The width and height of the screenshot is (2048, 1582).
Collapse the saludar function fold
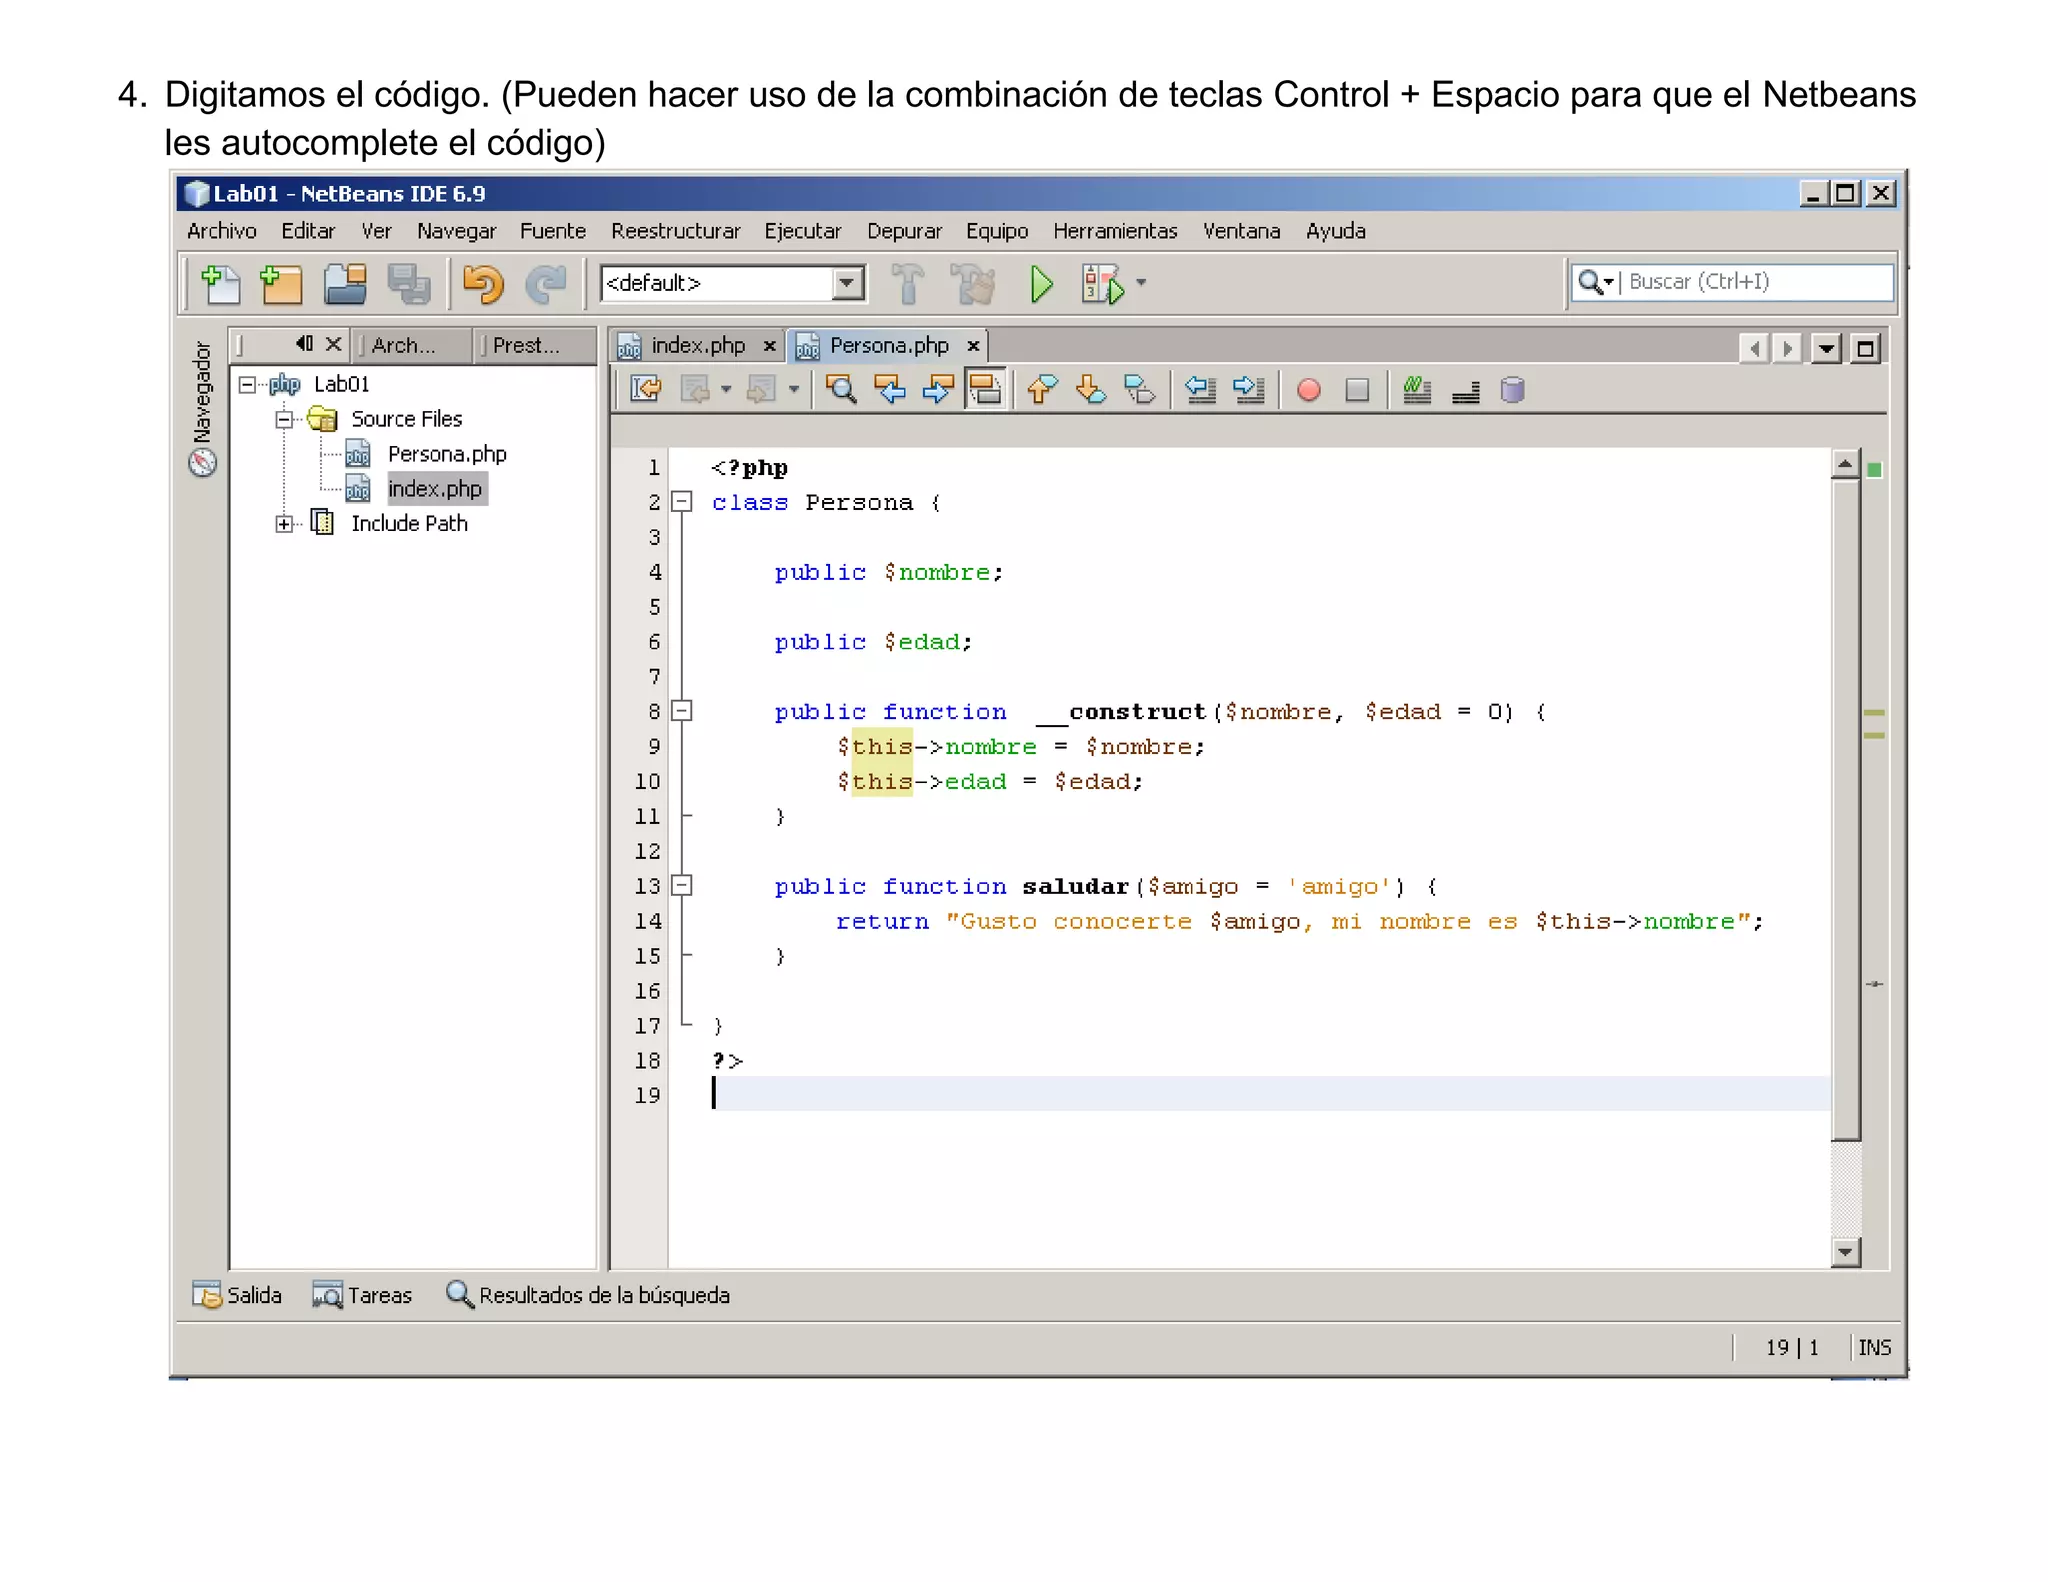coord(682,886)
